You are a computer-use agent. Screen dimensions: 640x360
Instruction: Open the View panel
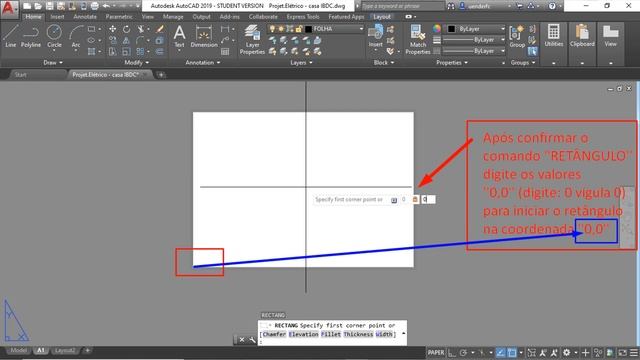(x=611, y=36)
